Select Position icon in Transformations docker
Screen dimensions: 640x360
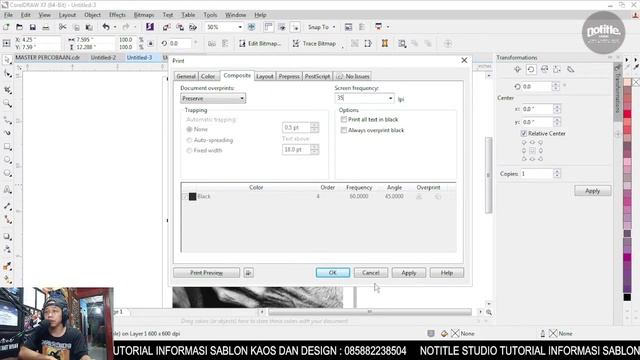point(518,69)
